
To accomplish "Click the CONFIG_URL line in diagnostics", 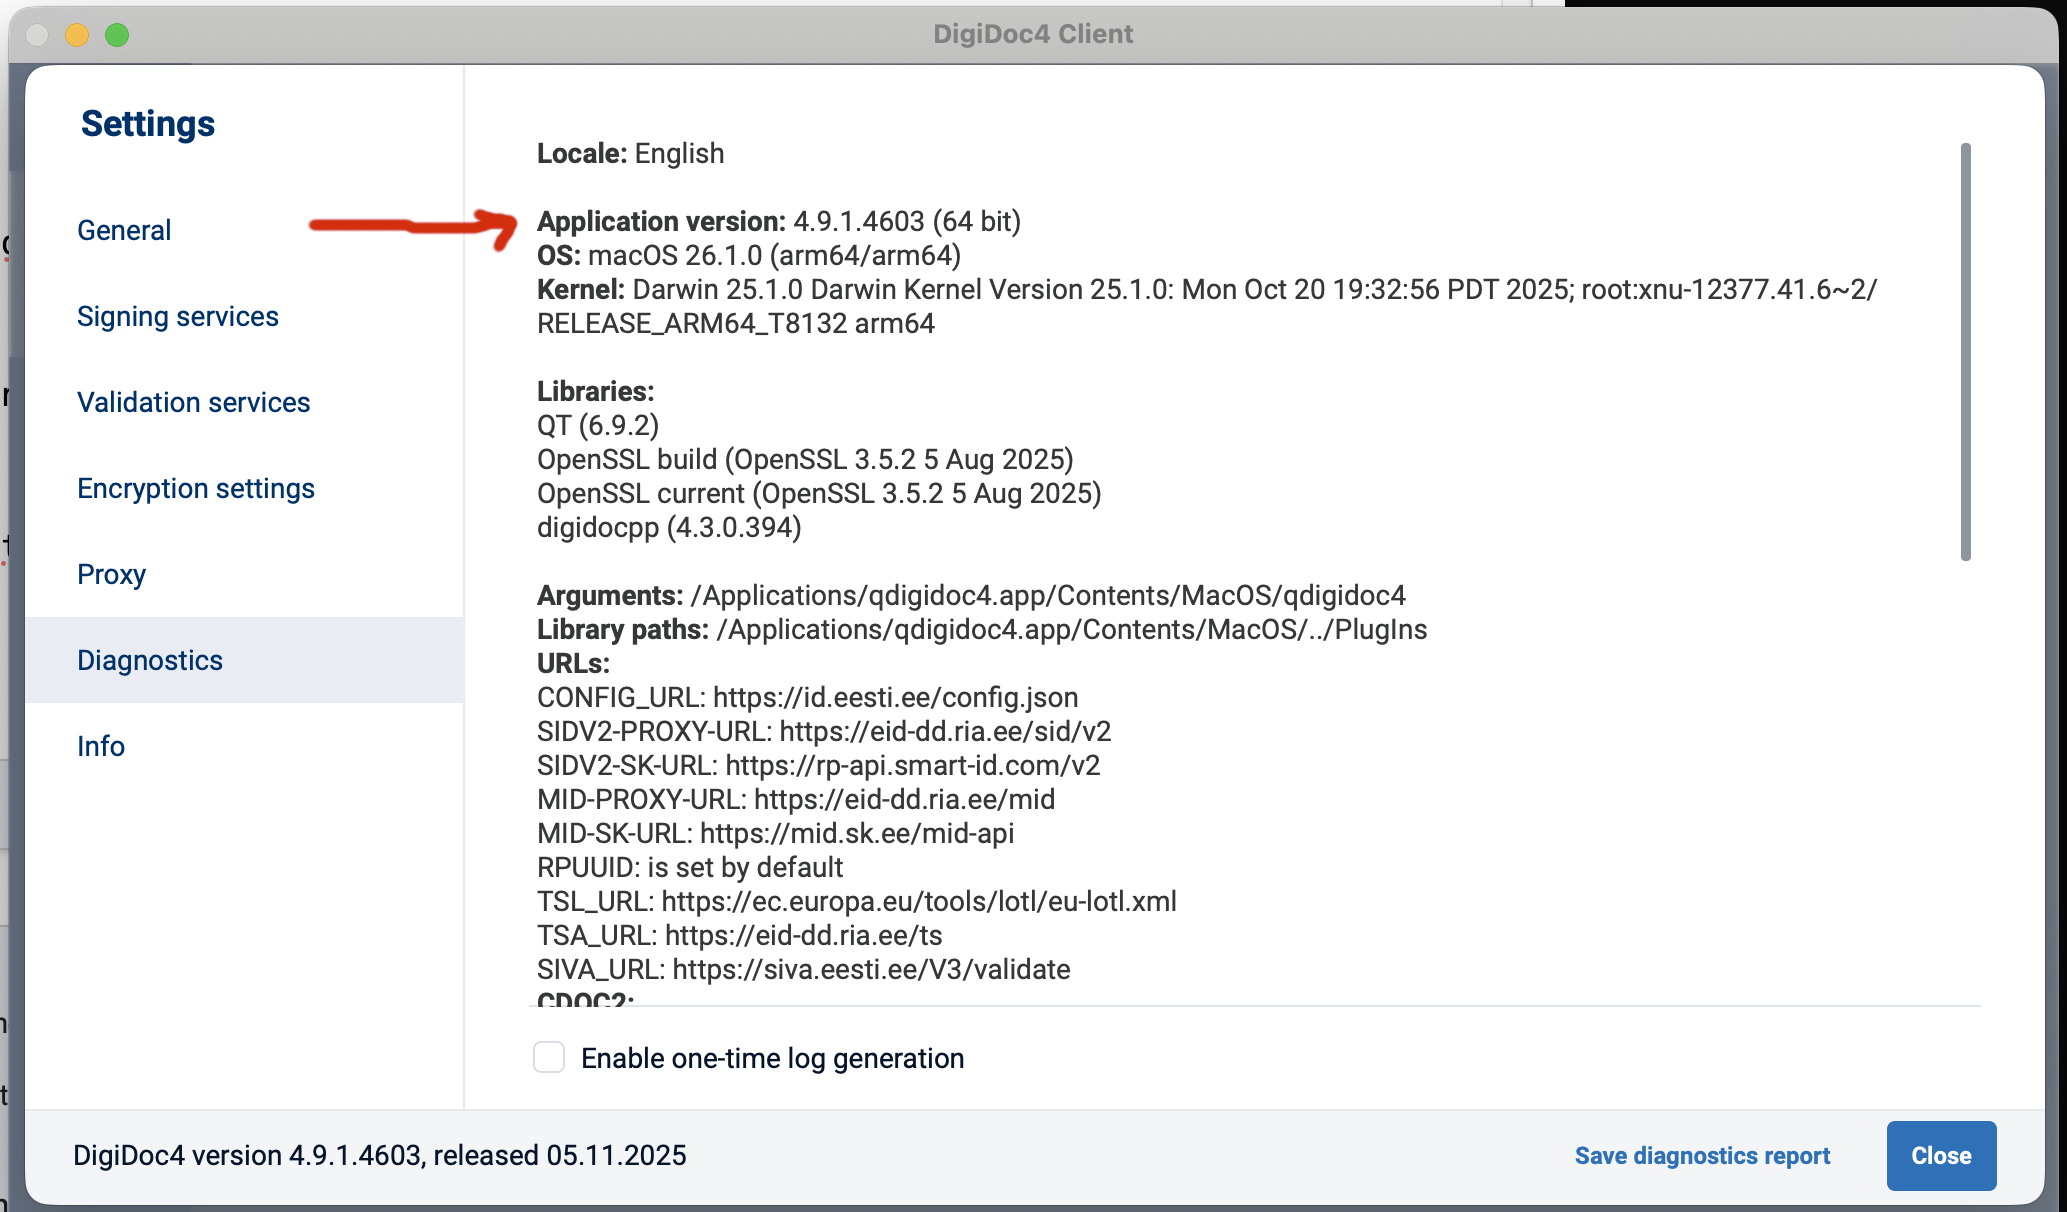I will pos(807,697).
